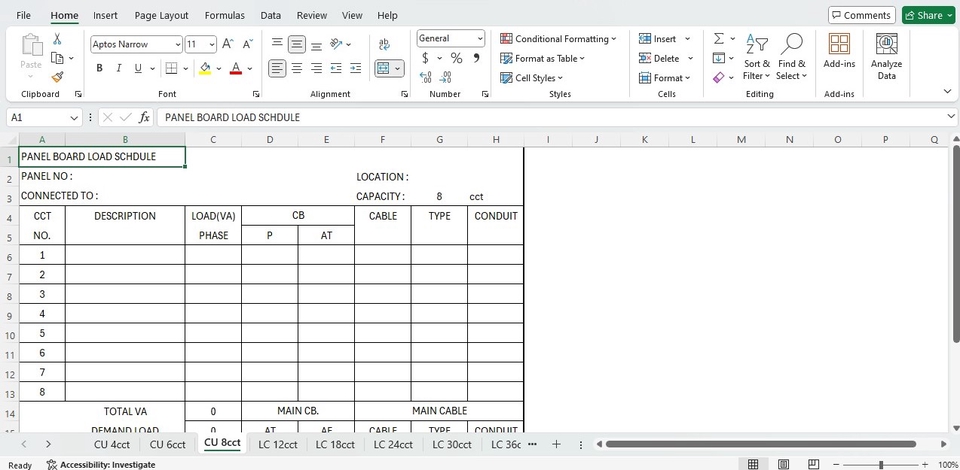Open the File menu
Image resolution: width=960 pixels, height=470 pixels.
click(x=23, y=15)
